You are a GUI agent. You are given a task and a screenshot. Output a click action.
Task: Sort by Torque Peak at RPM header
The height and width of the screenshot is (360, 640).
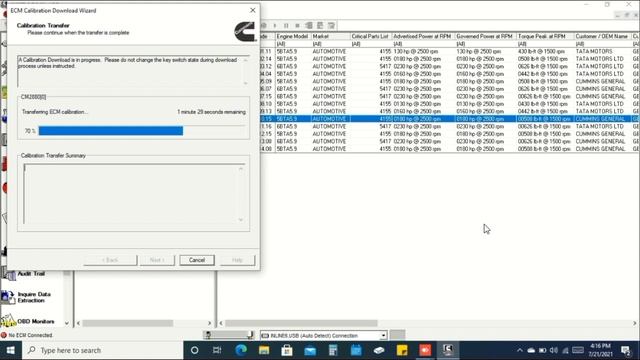(x=545, y=36)
